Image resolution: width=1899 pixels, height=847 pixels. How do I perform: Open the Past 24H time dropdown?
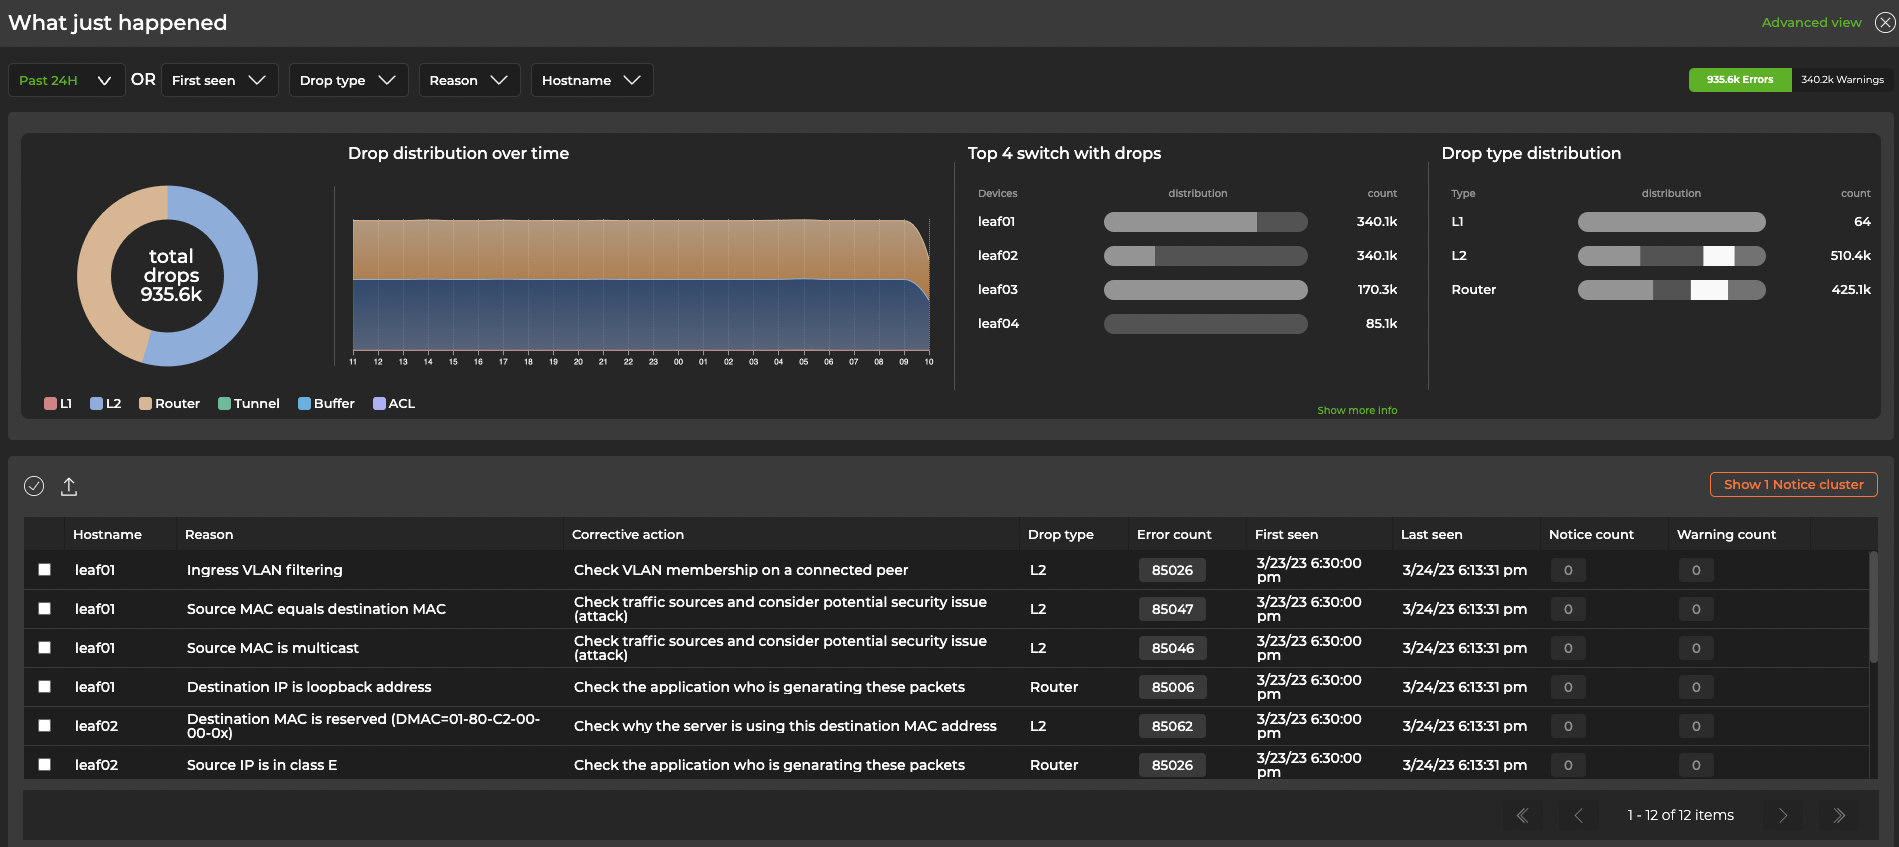[66, 80]
